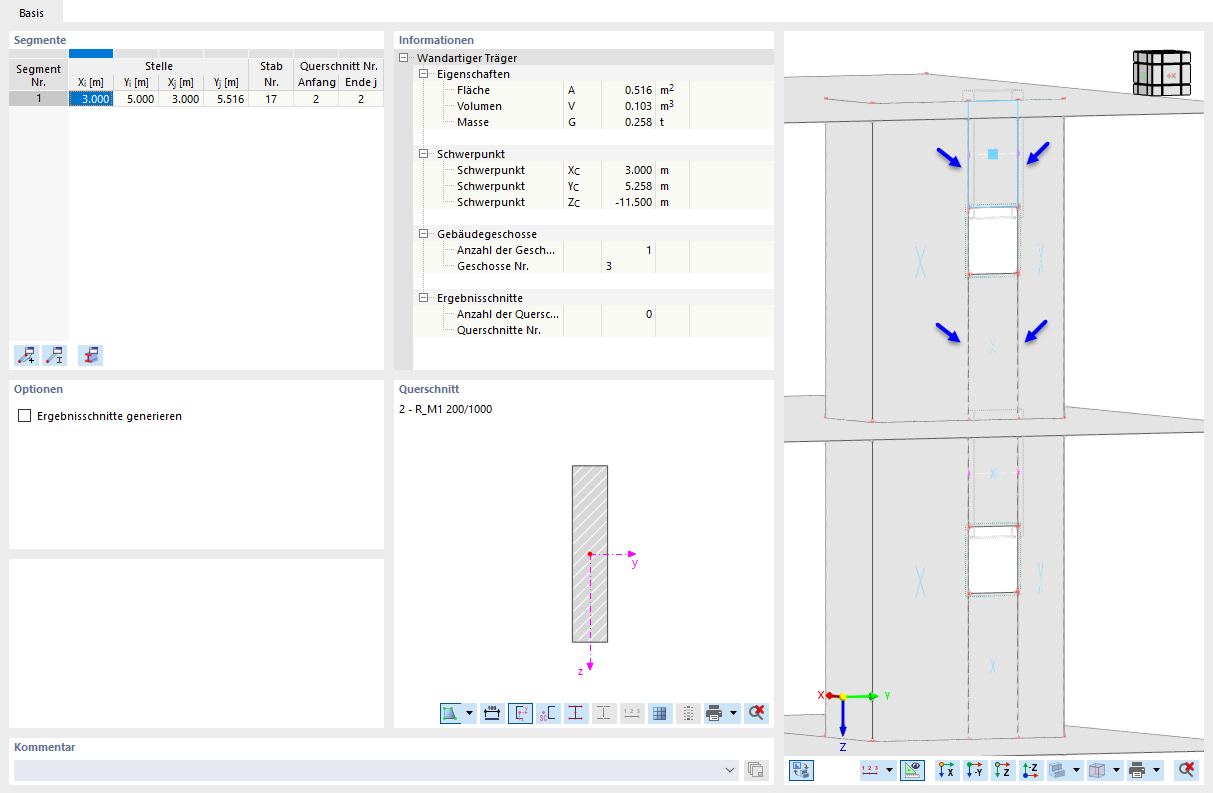This screenshot has width=1213, height=793.
Task: Click the solid display model icon
Action: click(x=1057, y=770)
